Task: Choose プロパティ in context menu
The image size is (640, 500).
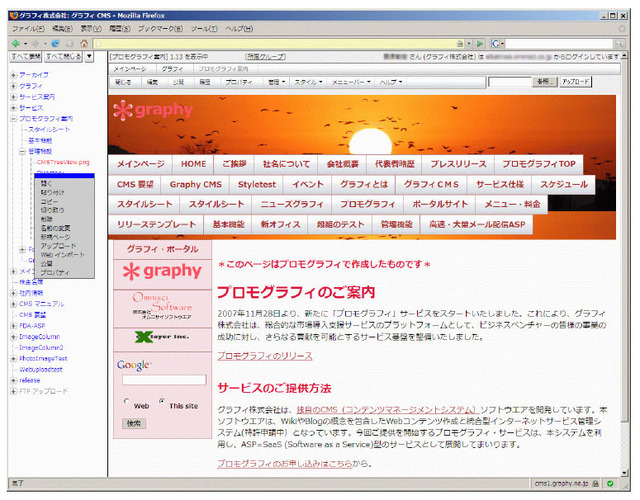Action: 55,273
